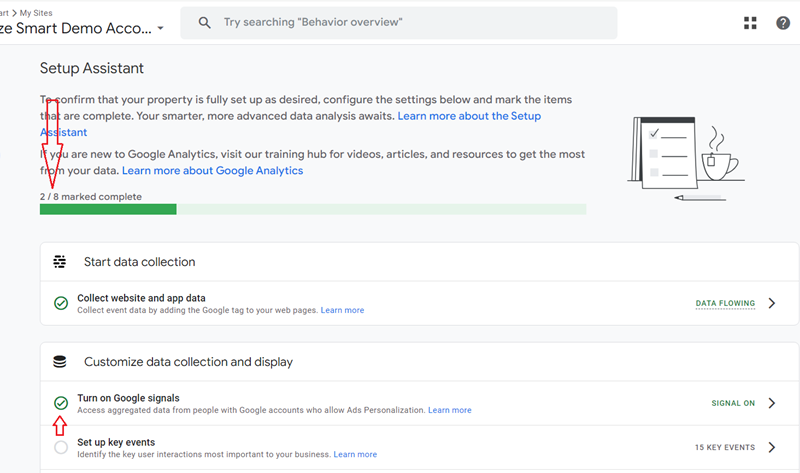800x473 pixels.
Task: Click the SIGNAL ON status label
Action: tap(733, 403)
